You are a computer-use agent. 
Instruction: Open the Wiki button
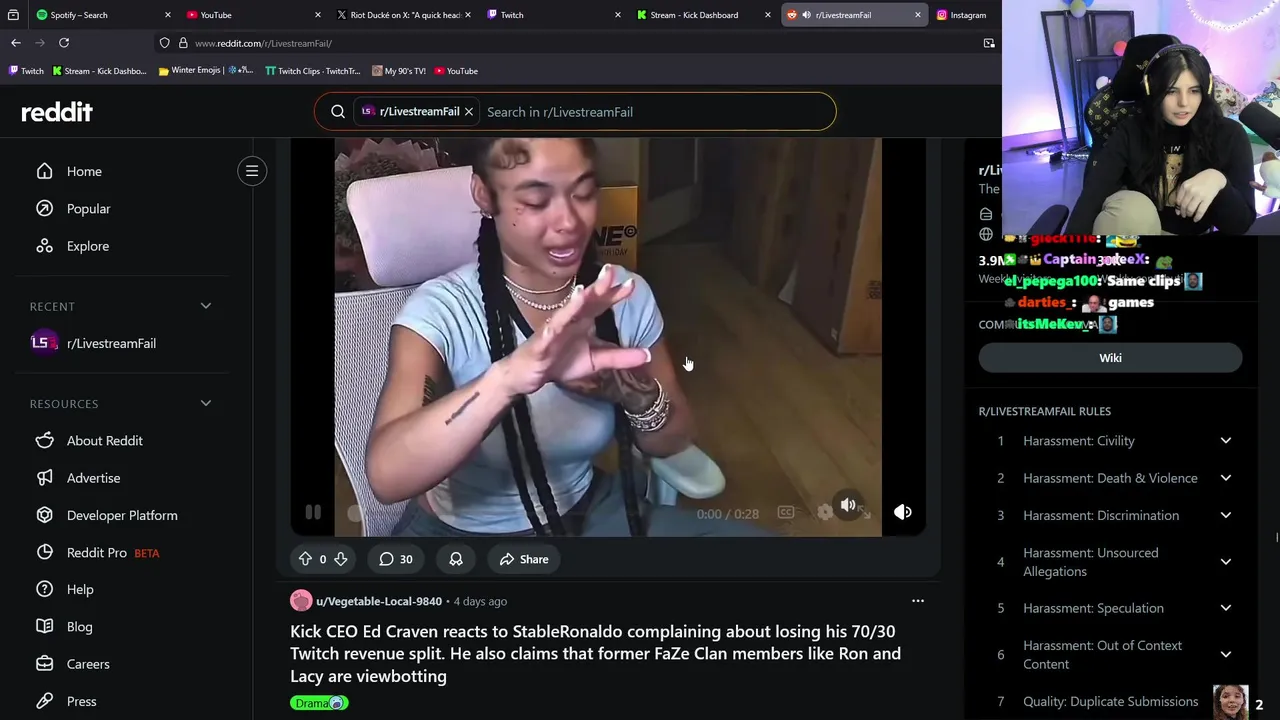pos(1110,358)
